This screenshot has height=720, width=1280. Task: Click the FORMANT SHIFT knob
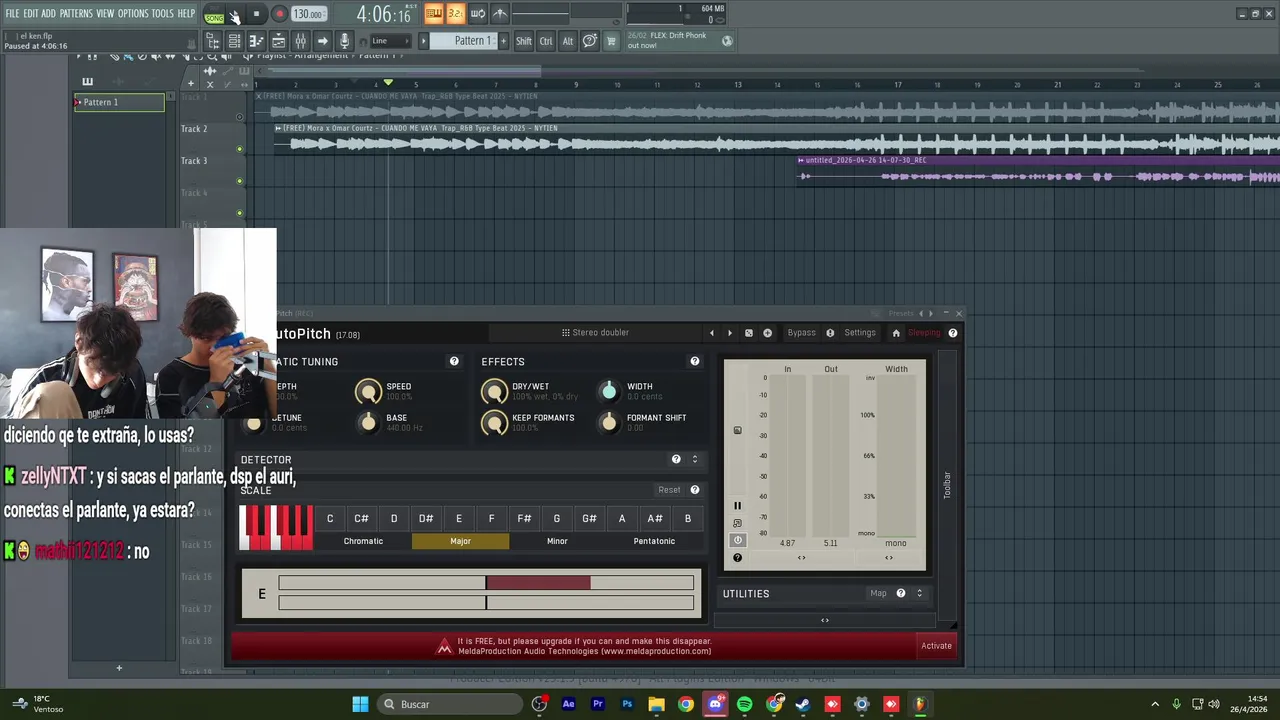[609, 422]
